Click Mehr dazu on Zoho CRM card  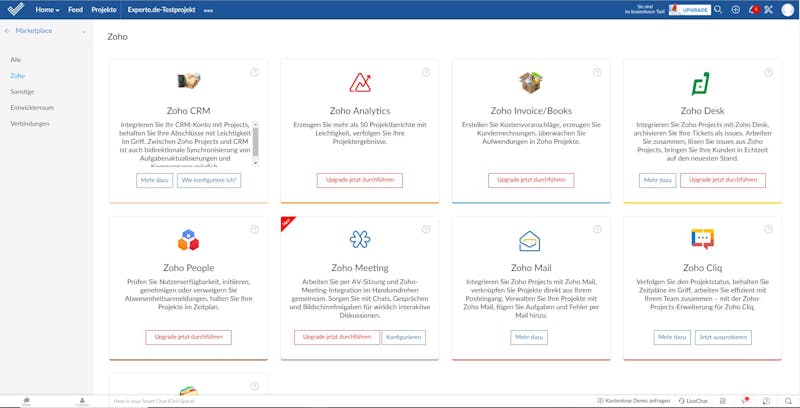(x=155, y=181)
